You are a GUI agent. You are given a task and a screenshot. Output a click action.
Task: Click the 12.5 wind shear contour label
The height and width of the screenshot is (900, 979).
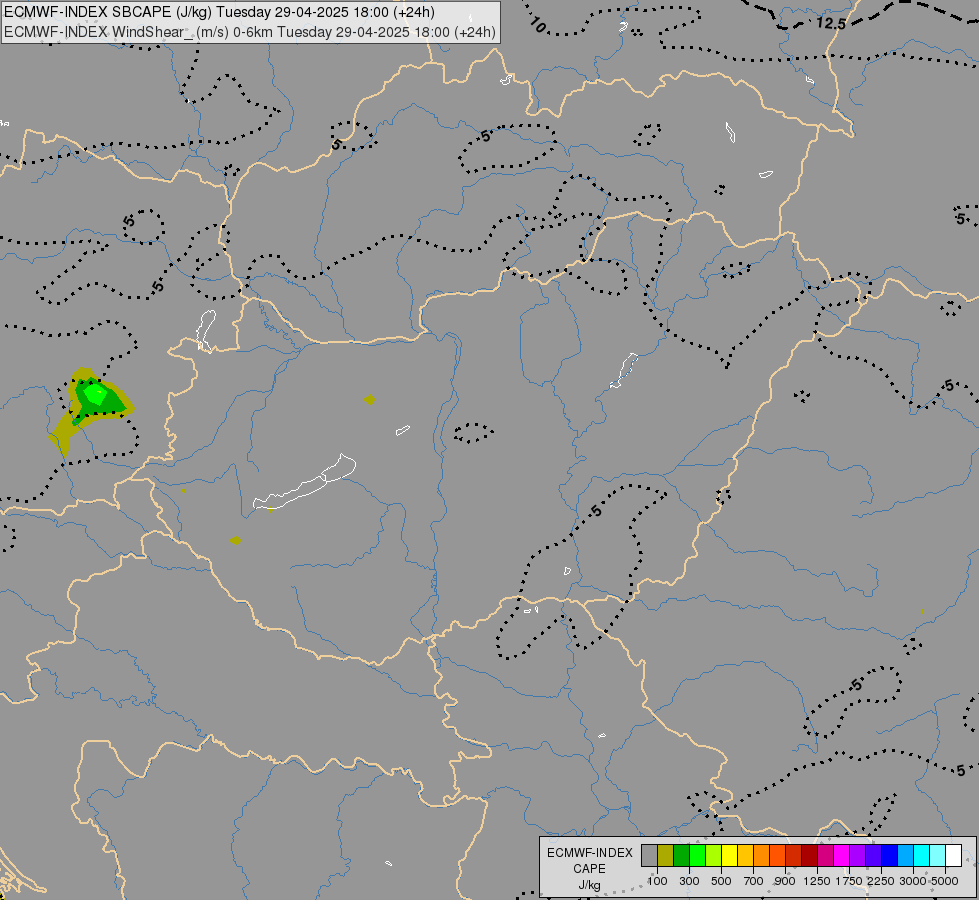(x=831, y=24)
